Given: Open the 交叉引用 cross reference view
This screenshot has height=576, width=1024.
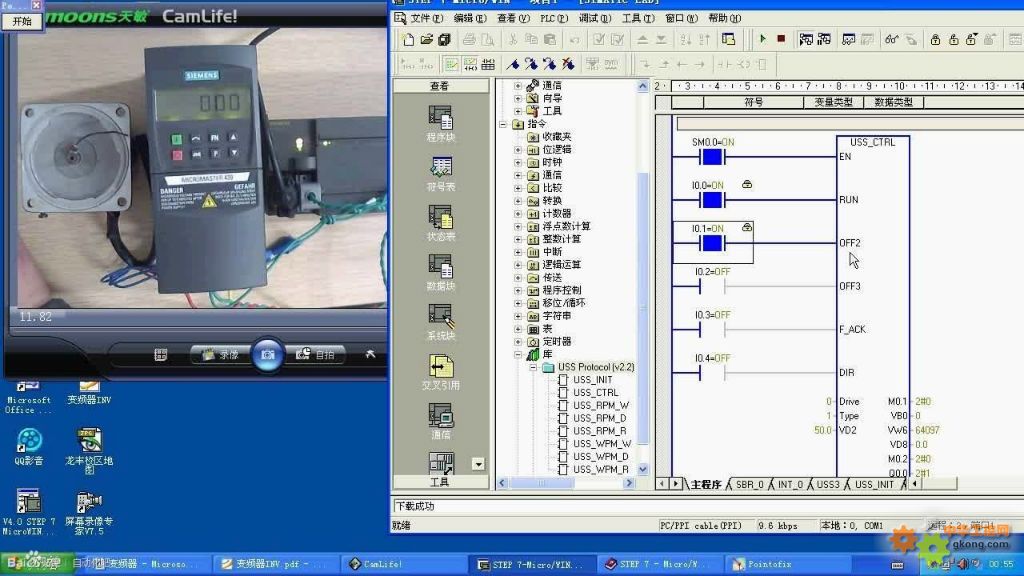Looking at the screenshot, I should (x=441, y=372).
